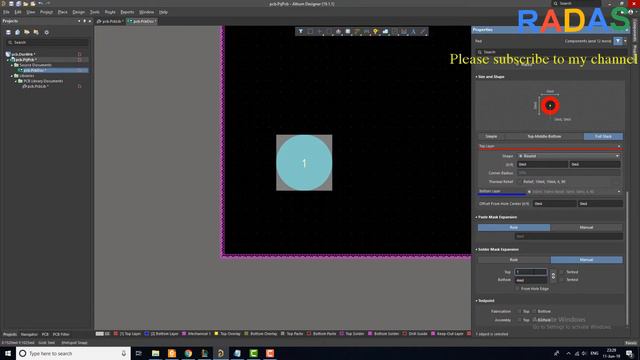Toggle the Thermal Relief checkbox
This screenshot has width=640, height=360.
(520, 182)
